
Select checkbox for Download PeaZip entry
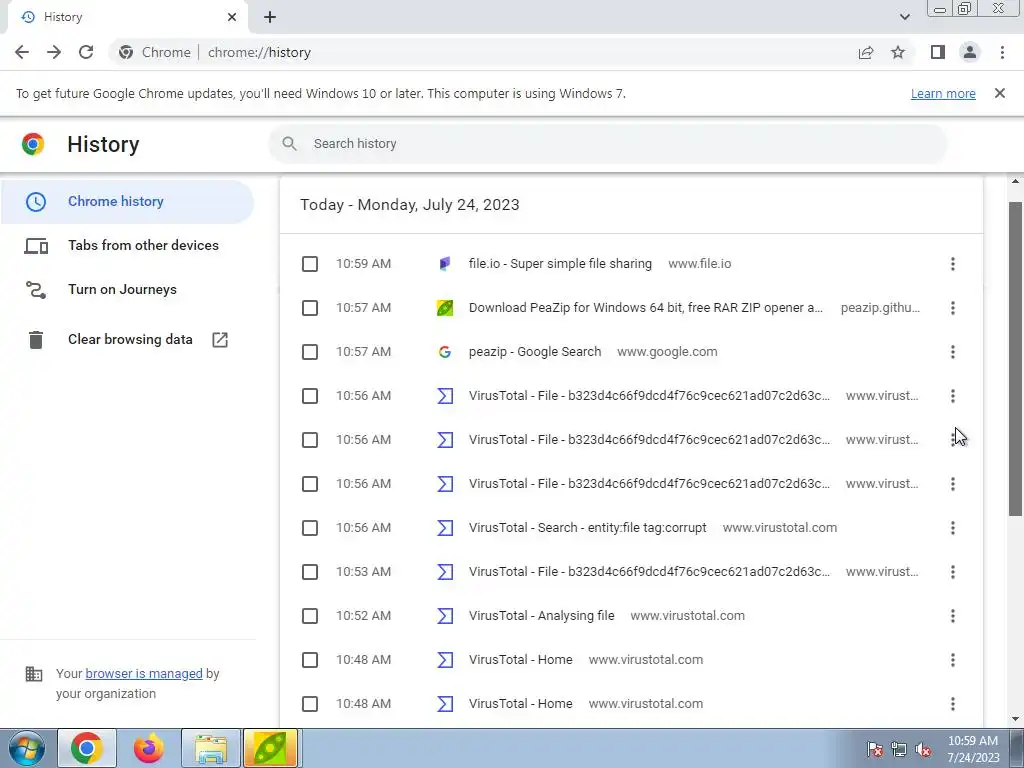point(310,308)
